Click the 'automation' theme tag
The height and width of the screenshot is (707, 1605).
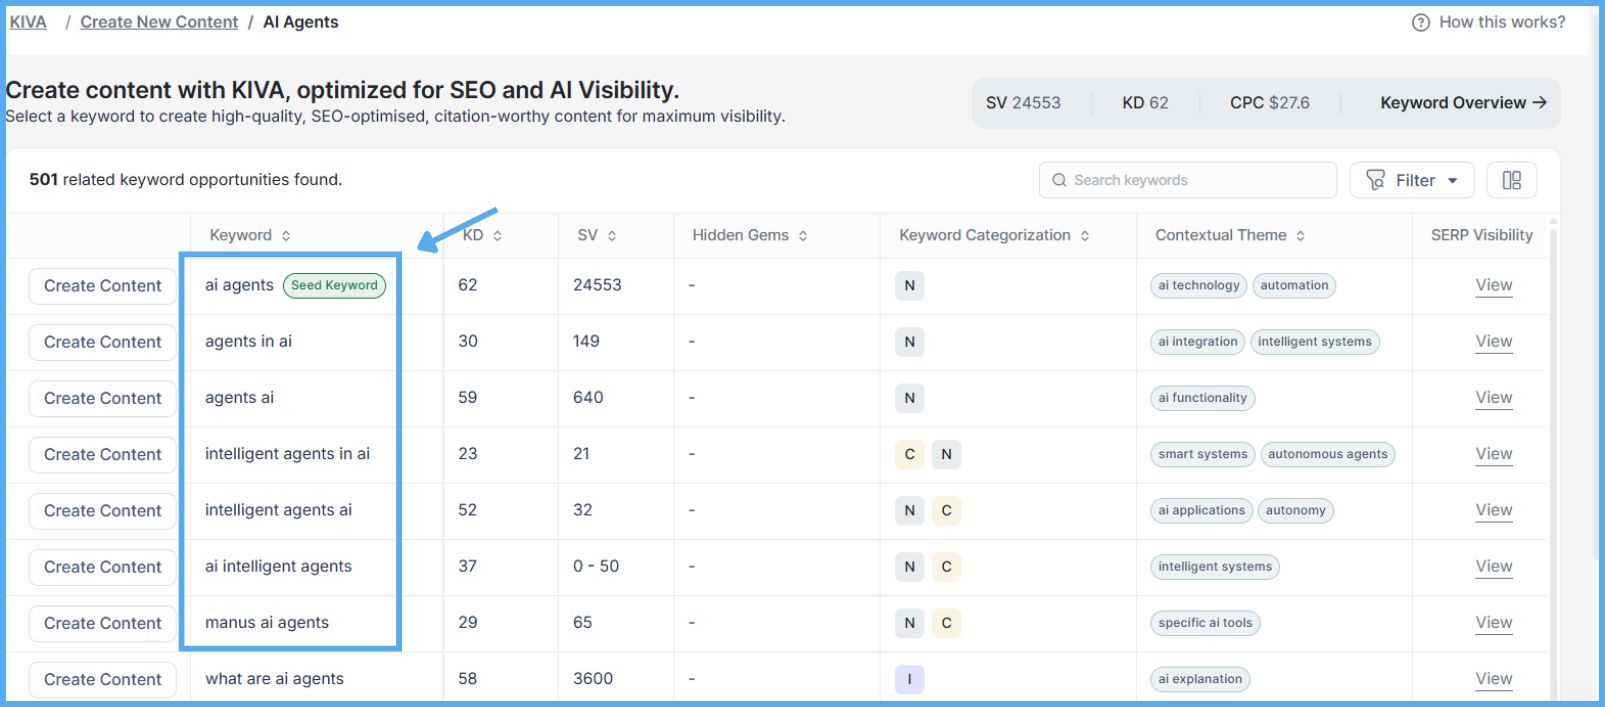point(1294,286)
